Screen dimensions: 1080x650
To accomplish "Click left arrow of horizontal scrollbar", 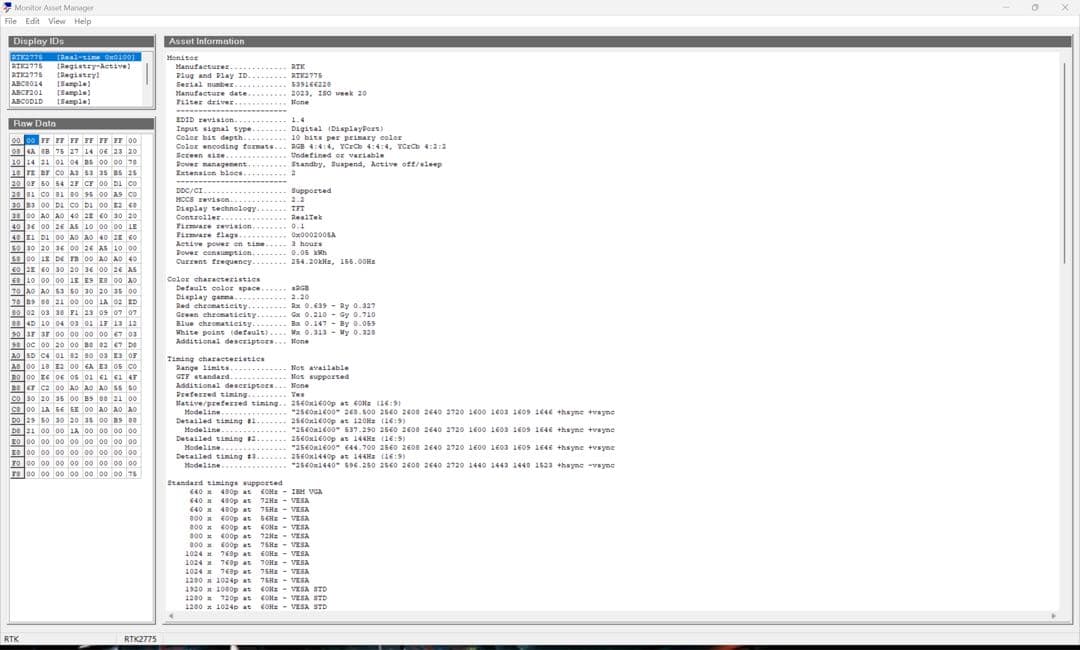I will coord(168,618).
